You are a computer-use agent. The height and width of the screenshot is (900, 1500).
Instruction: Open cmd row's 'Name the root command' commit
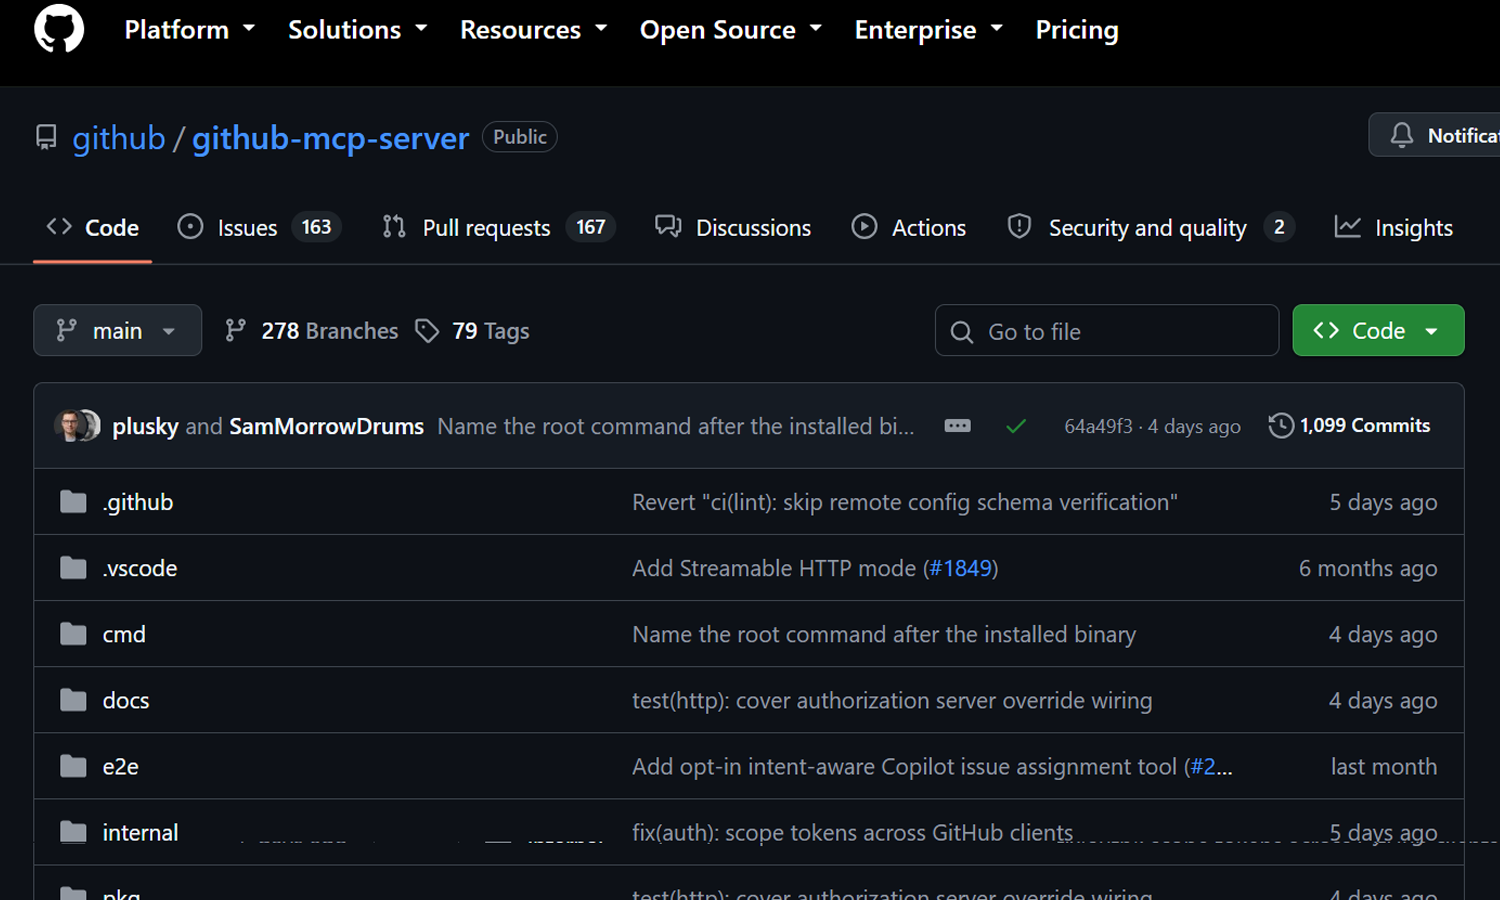pos(884,634)
